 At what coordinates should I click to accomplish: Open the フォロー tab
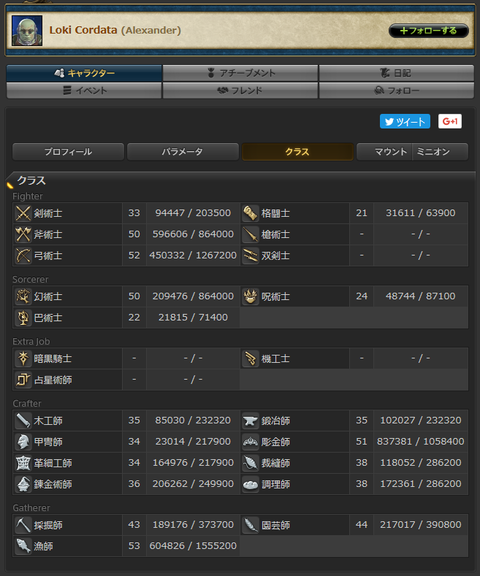396,90
